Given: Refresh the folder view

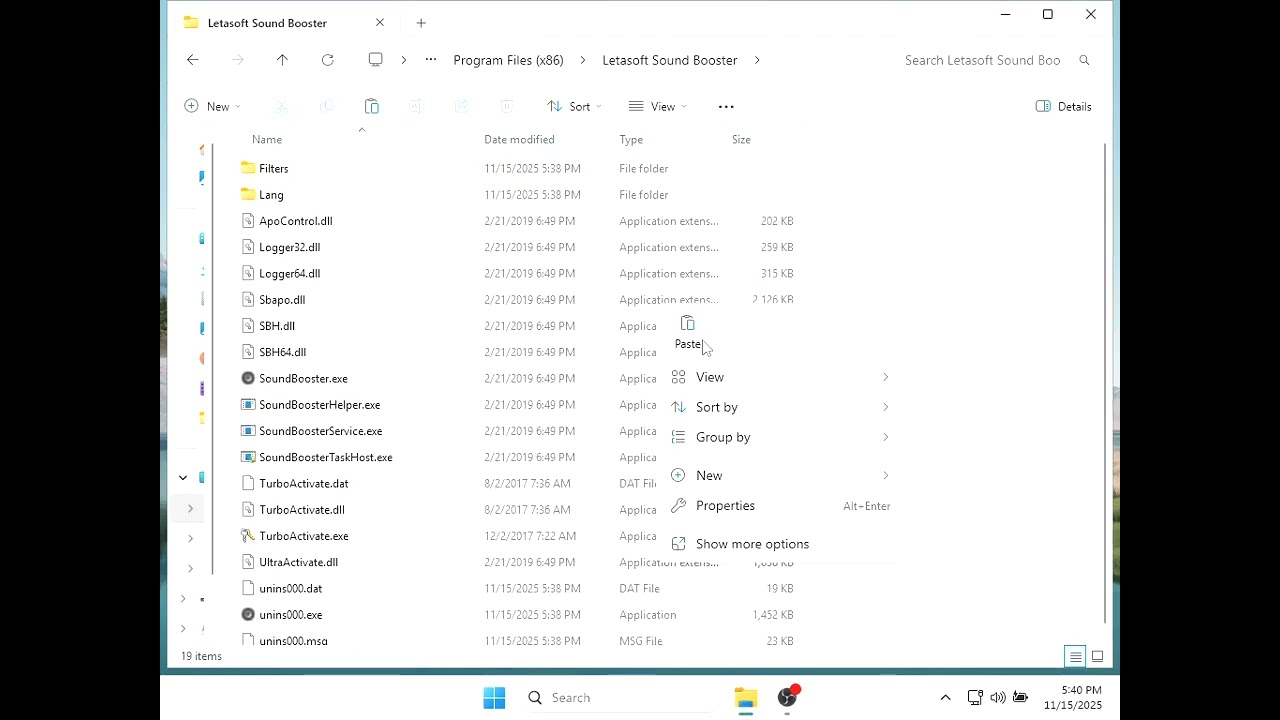Looking at the screenshot, I should [328, 60].
